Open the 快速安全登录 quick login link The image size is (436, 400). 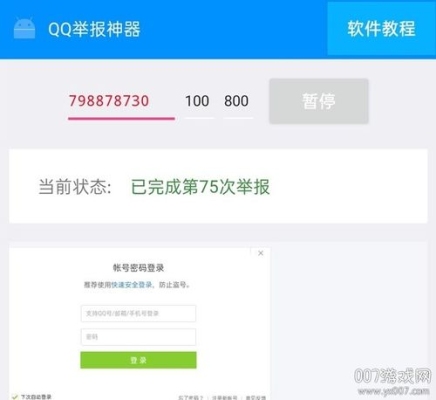coord(131,285)
